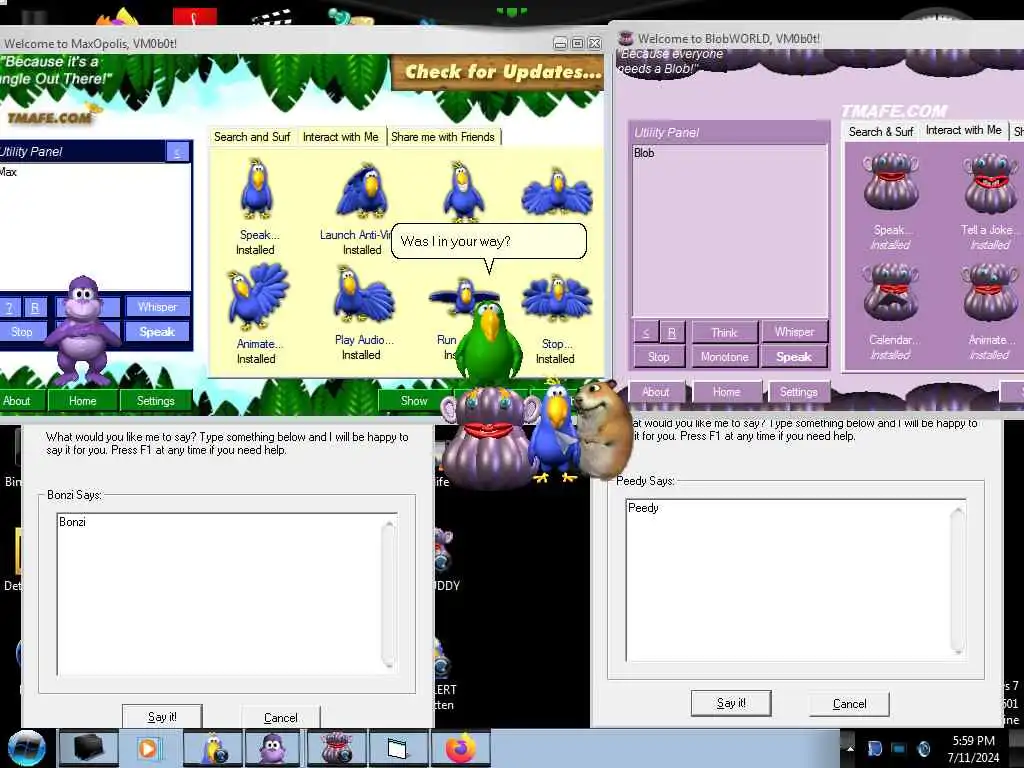Click the green Peedy parrot character
Viewport: 1024px width, 768px height.
pos(488,343)
